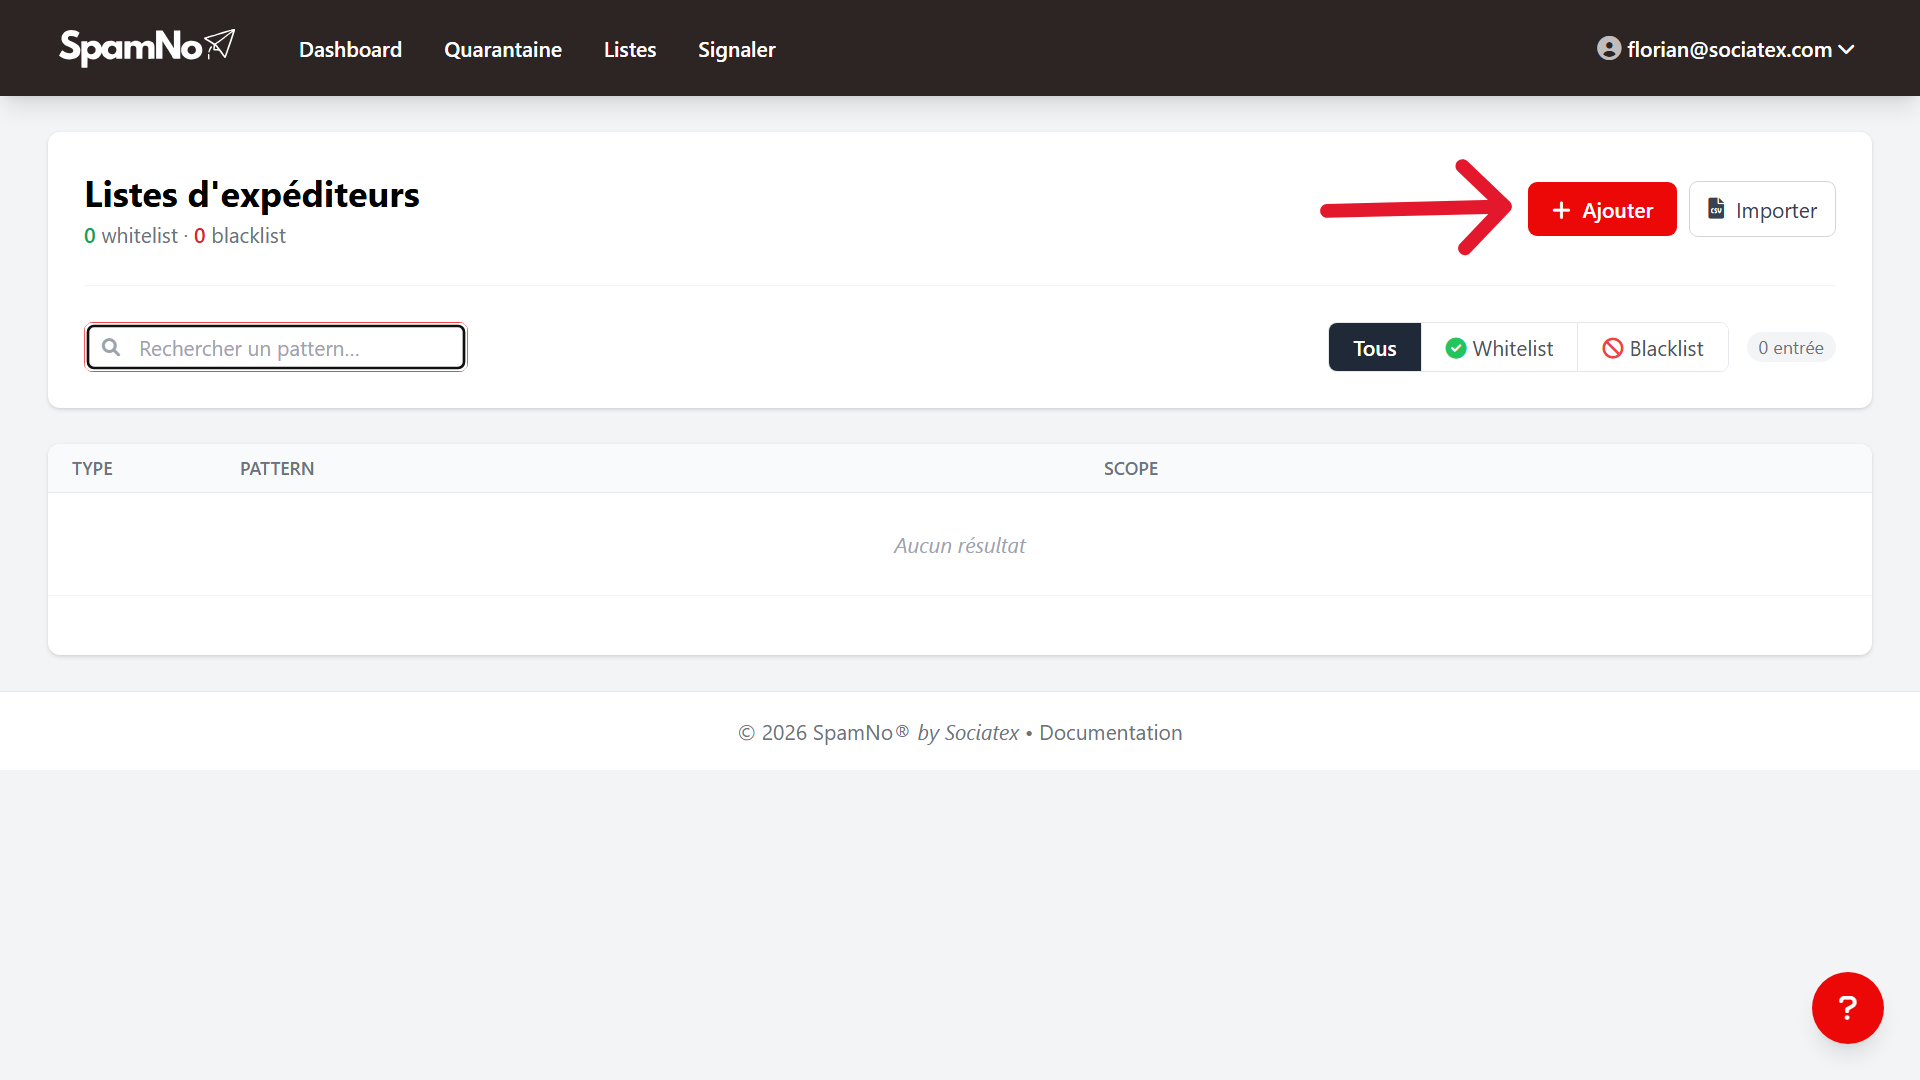The image size is (1920, 1080).
Task: Go to the Quarantaine page
Action: (x=503, y=49)
